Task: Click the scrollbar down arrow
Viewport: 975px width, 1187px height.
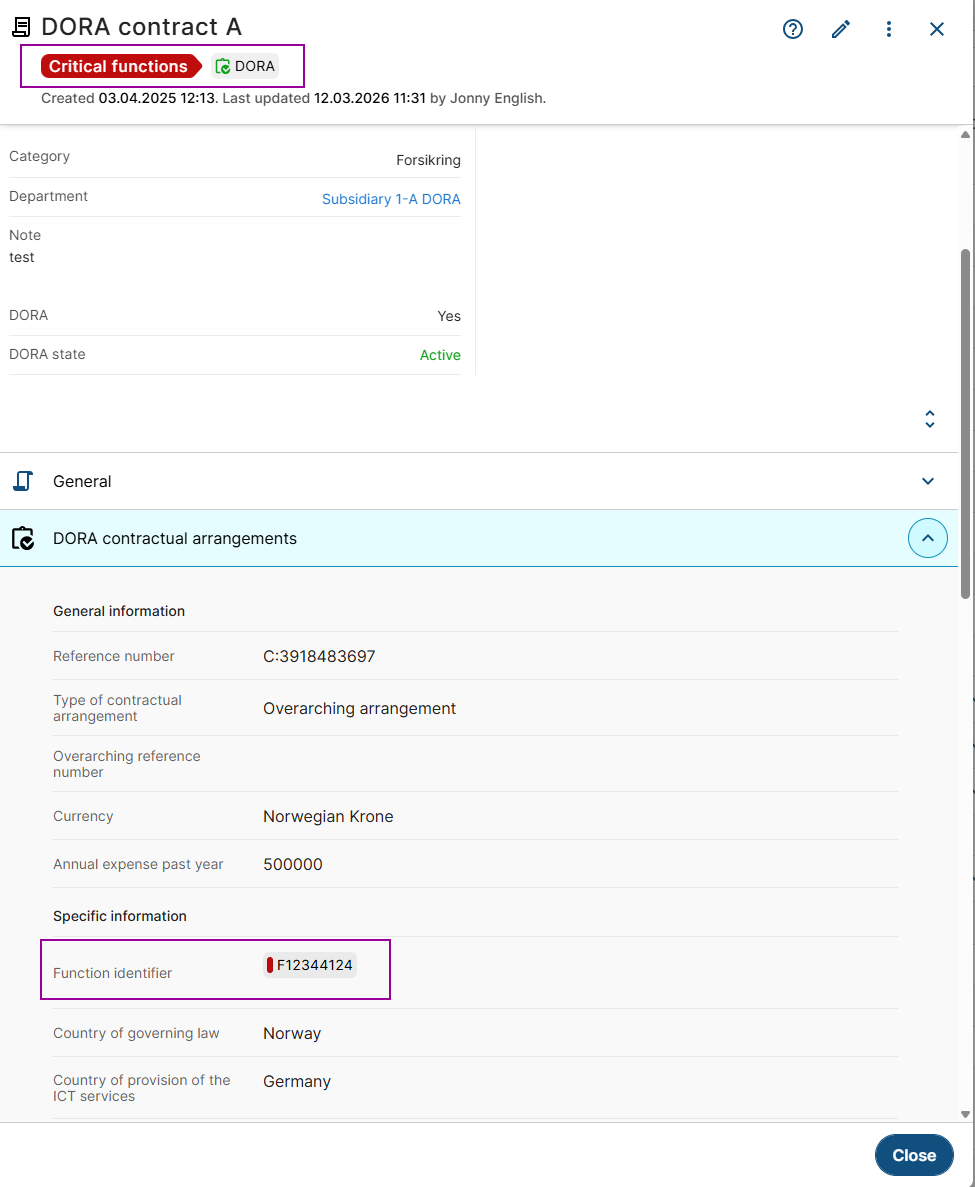Action: (966, 1114)
